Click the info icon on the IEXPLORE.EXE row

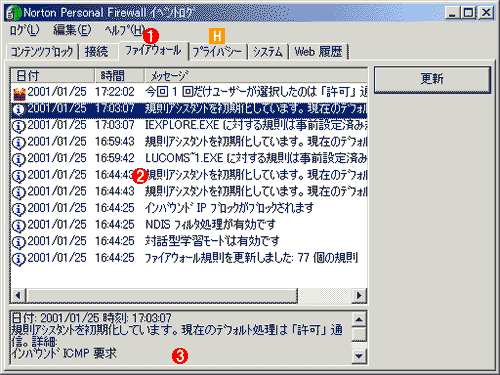tap(19, 126)
